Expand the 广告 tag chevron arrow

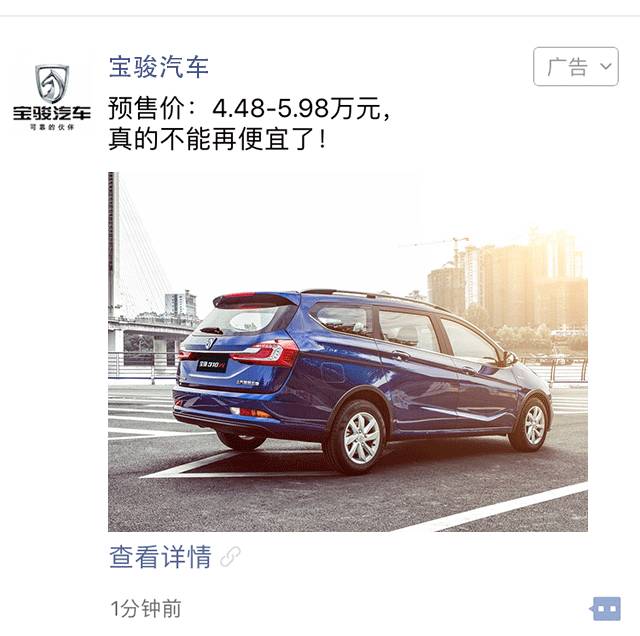point(606,66)
